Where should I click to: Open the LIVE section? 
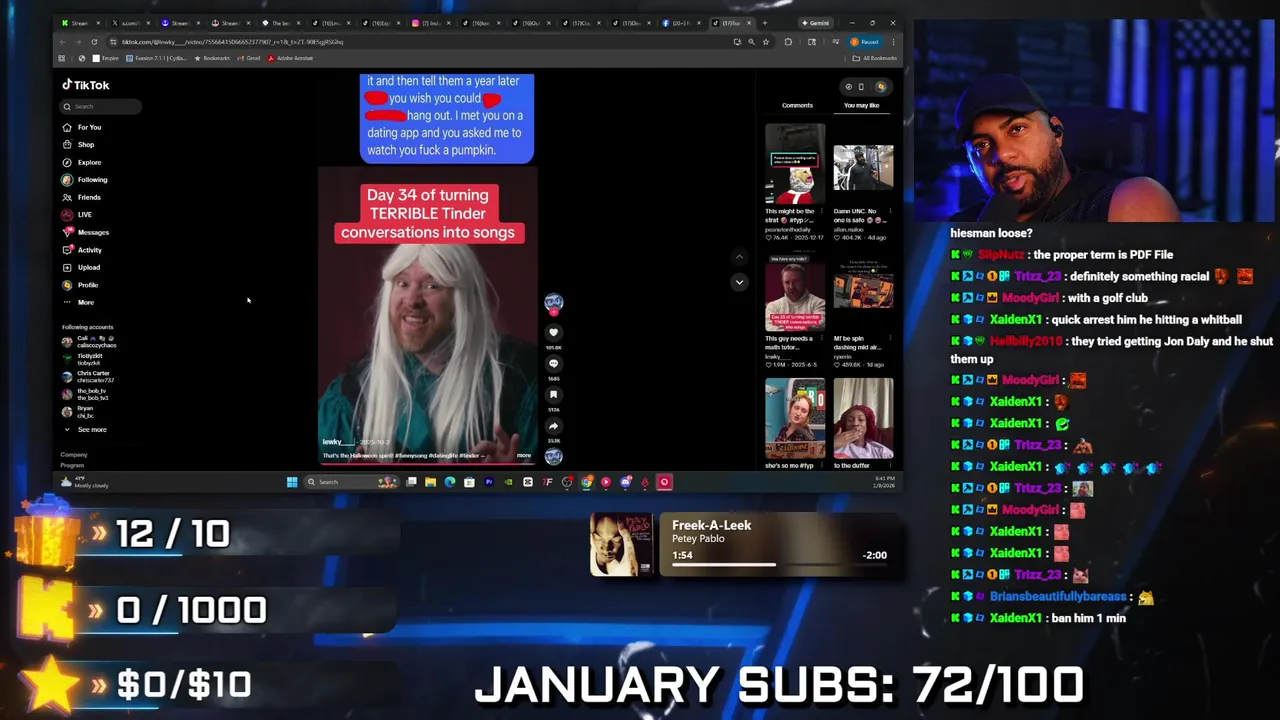(x=77, y=215)
